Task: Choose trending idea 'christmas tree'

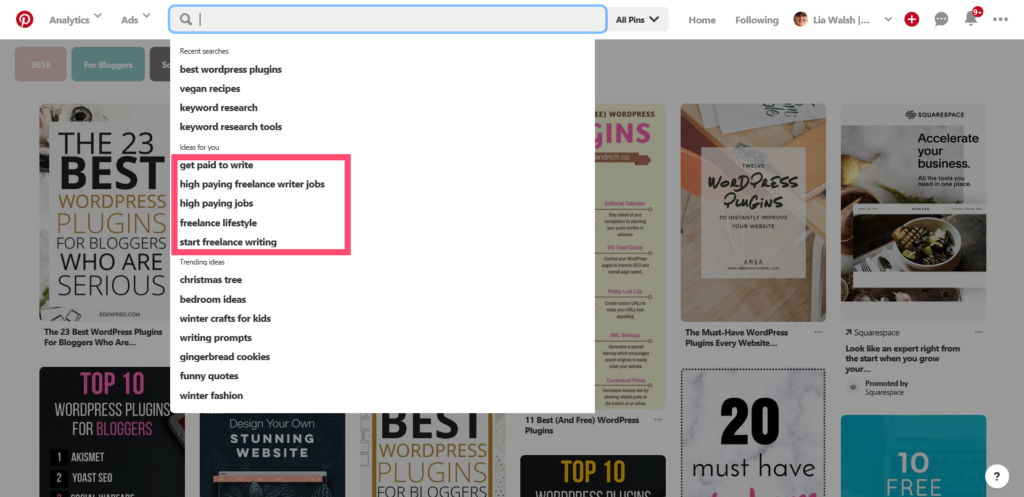Action: point(210,280)
